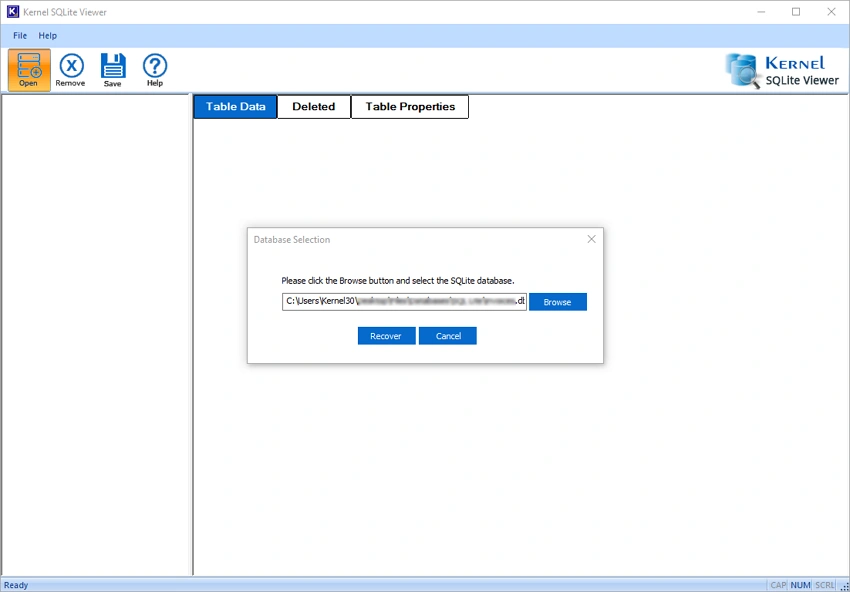Click the 'Please click the Browse button' instruction text
This screenshot has width=850, height=592.
coord(397,281)
